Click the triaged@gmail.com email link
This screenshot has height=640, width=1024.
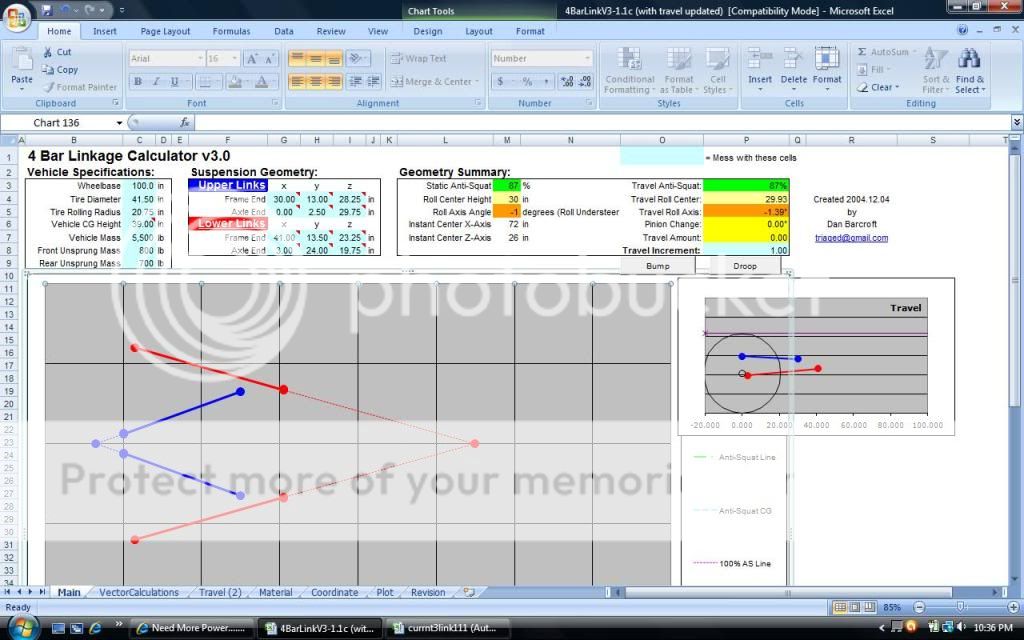point(836,238)
